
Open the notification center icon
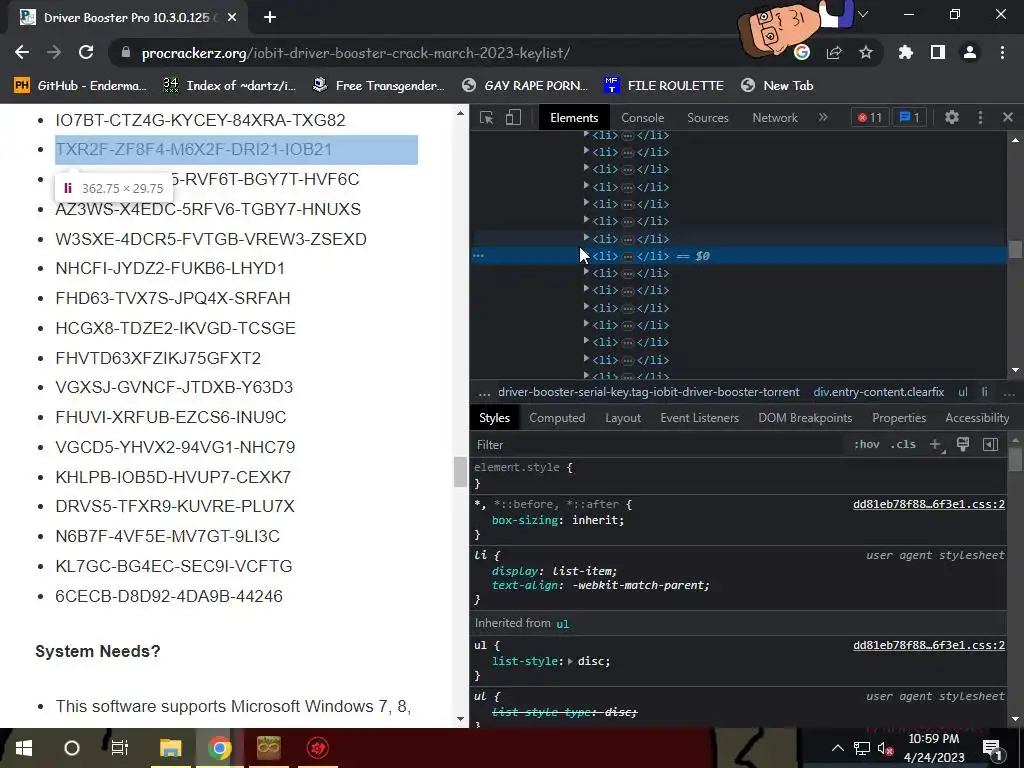991,748
